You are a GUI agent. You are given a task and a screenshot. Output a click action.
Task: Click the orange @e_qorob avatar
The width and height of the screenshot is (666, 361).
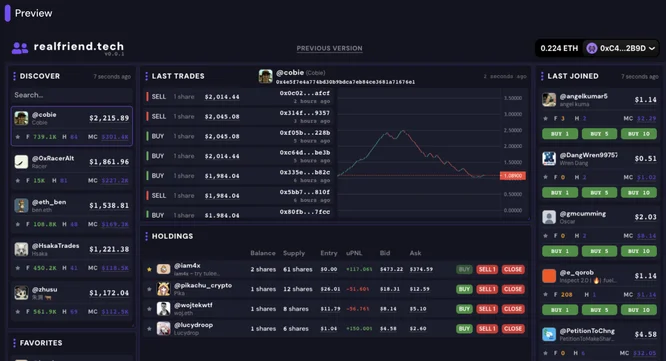tap(549, 276)
